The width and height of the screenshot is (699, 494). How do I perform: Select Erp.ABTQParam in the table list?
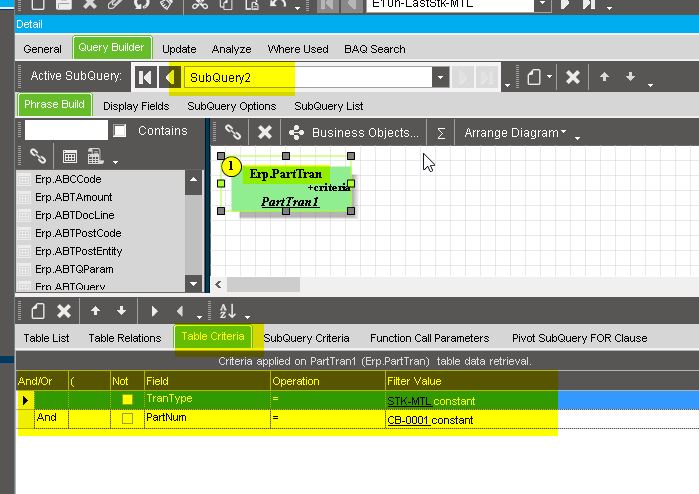click(74, 269)
